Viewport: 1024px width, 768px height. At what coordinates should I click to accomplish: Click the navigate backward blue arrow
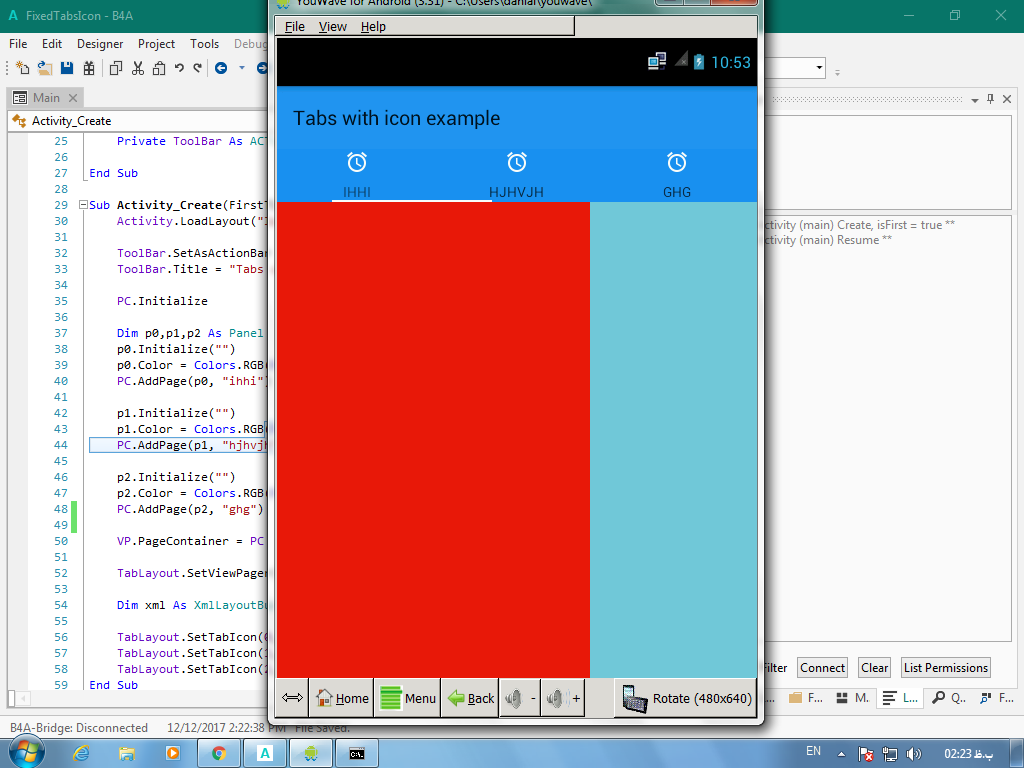click(x=221, y=68)
